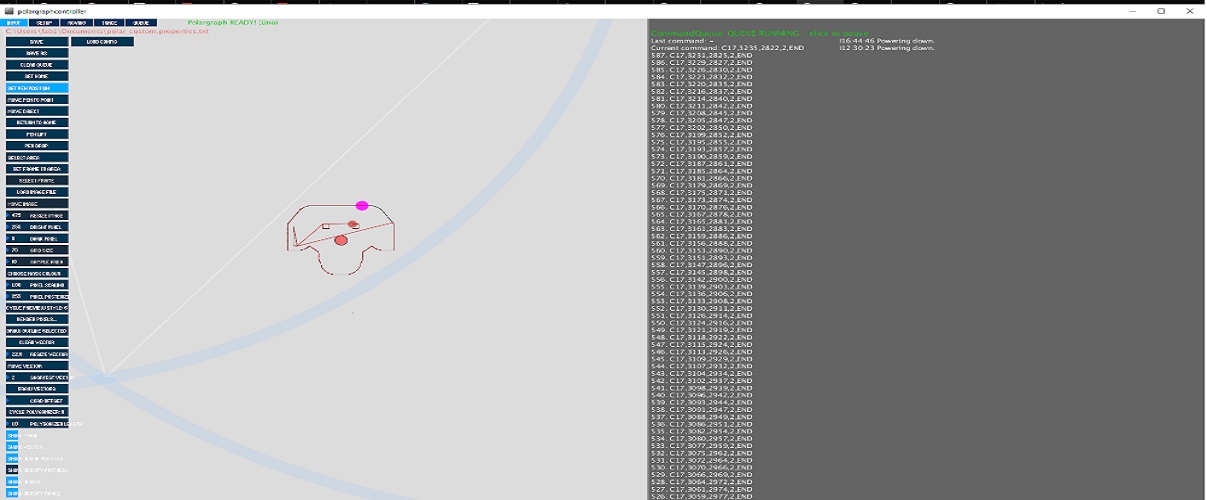Toggle the SHOW DENSITY PREVIEW switch
1207x500 pixels.
(13, 470)
